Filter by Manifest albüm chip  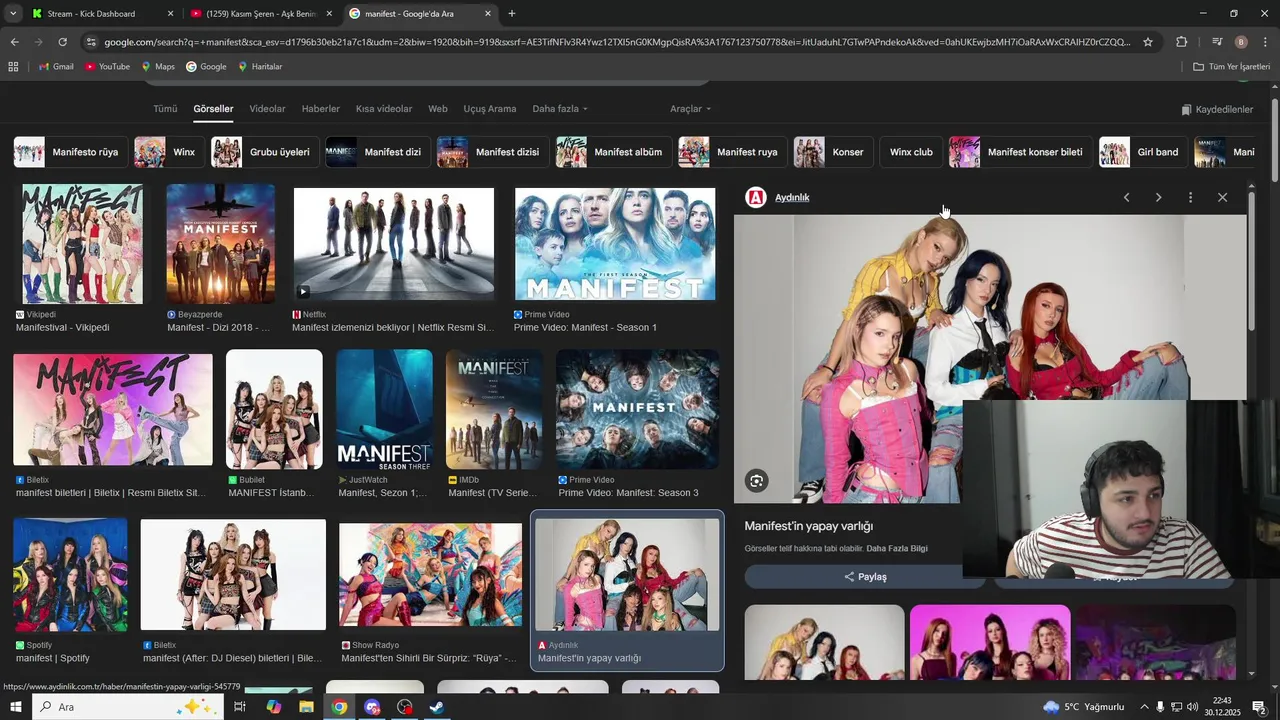tap(614, 152)
